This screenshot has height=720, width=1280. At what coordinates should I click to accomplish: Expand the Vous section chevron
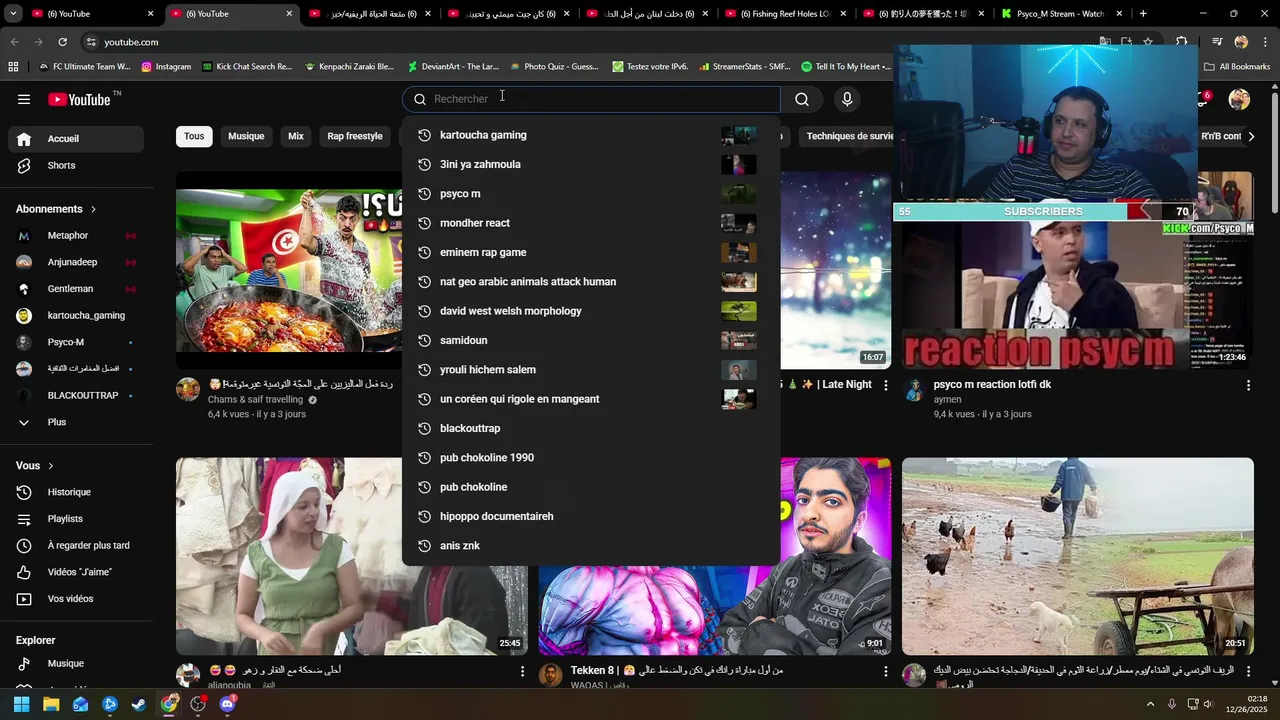51,466
